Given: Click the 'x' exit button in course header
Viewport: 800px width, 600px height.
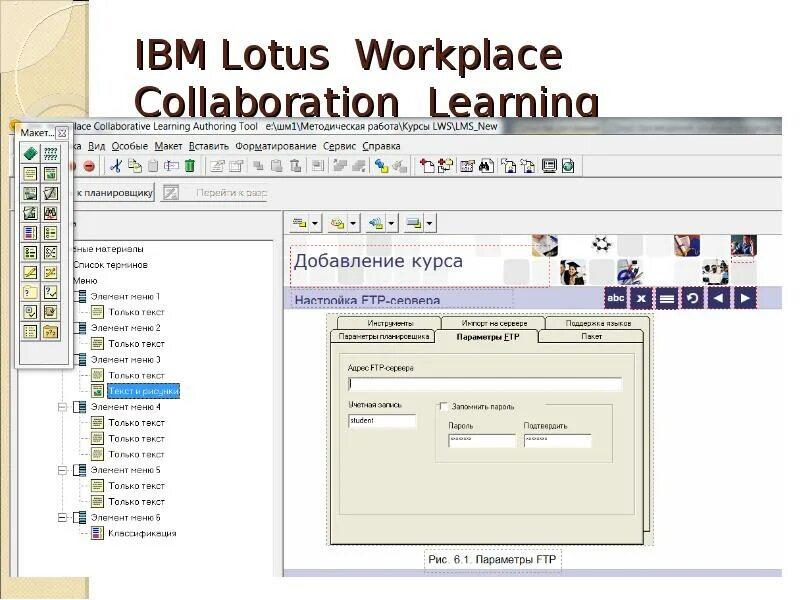Looking at the screenshot, I should coord(641,298).
